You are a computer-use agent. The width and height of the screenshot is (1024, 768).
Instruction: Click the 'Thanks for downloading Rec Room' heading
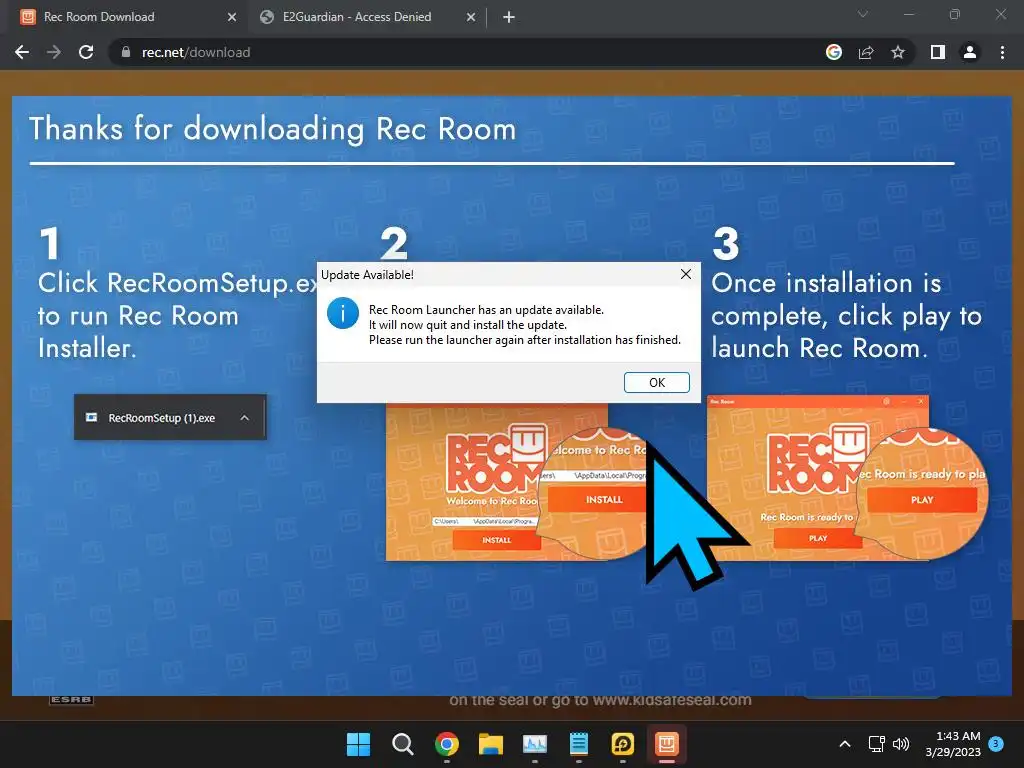point(273,129)
